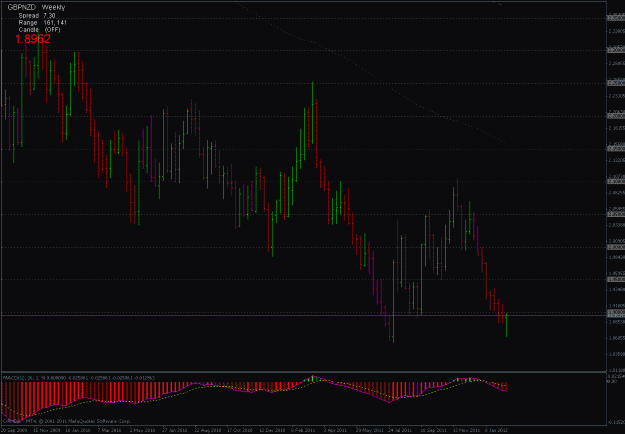Screen dimensions: 625x434
Task: Click the 29 May 2011 date label
Action: pos(369,430)
